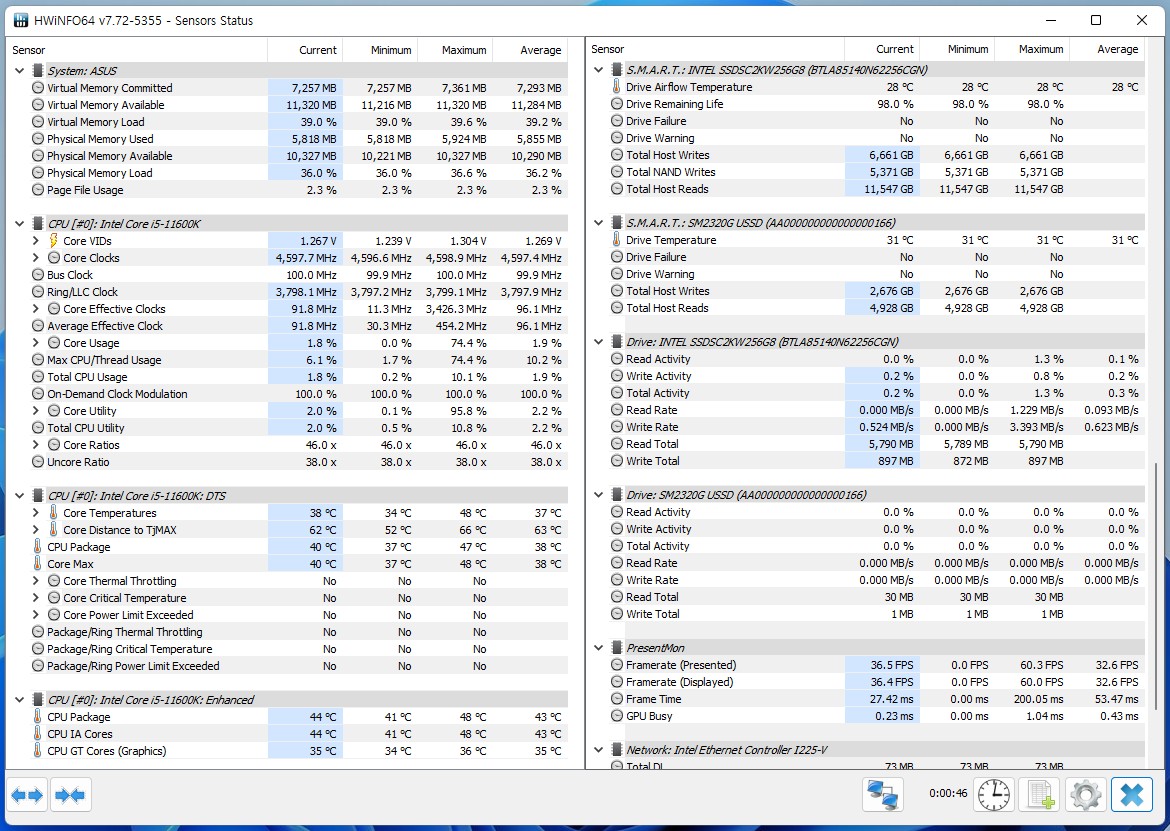Click the System: ASUS chip icon
This screenshot has width=1170, height=831.
(37, 71)
